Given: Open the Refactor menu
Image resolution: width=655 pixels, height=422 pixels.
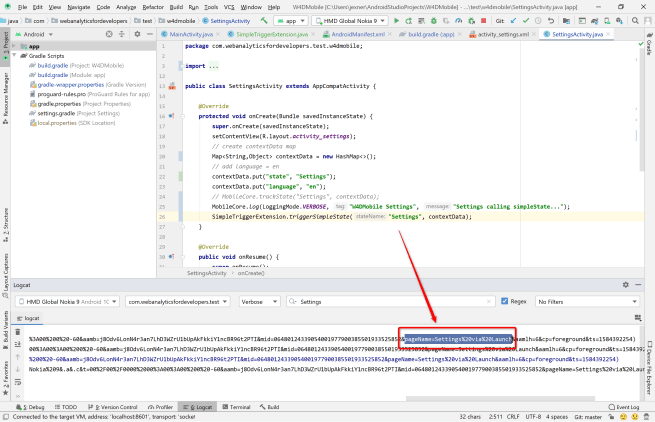Looking at the screenshot, I should pos(154,6).
